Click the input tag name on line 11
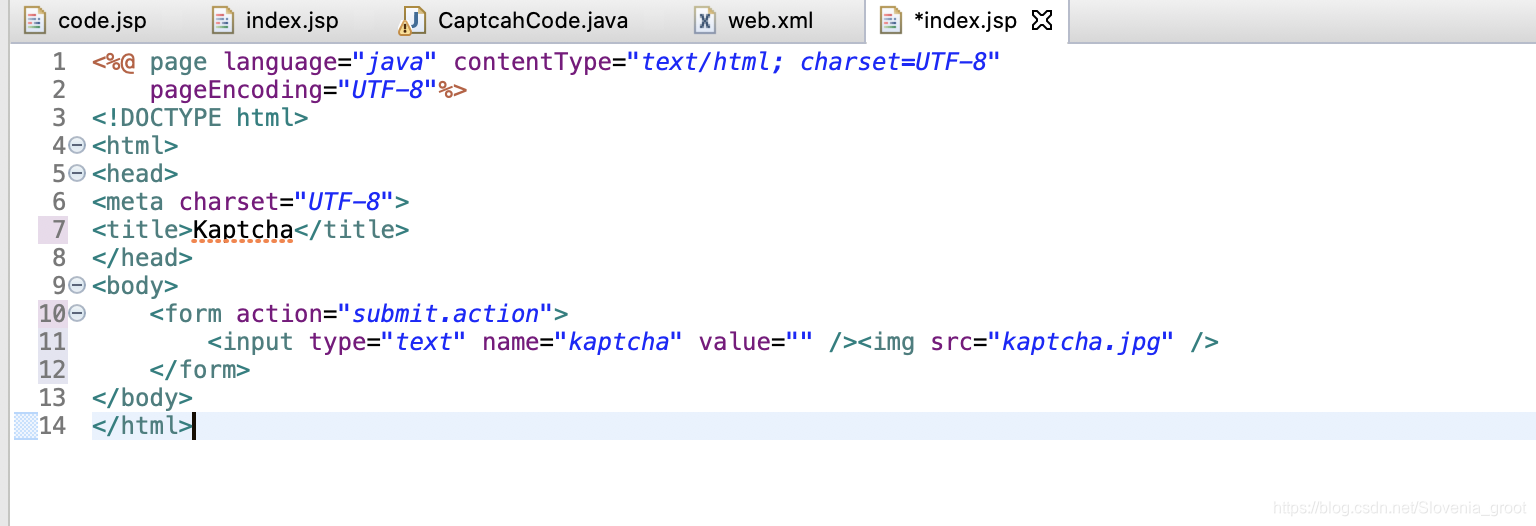1536x526 pixels. (258, 342)
